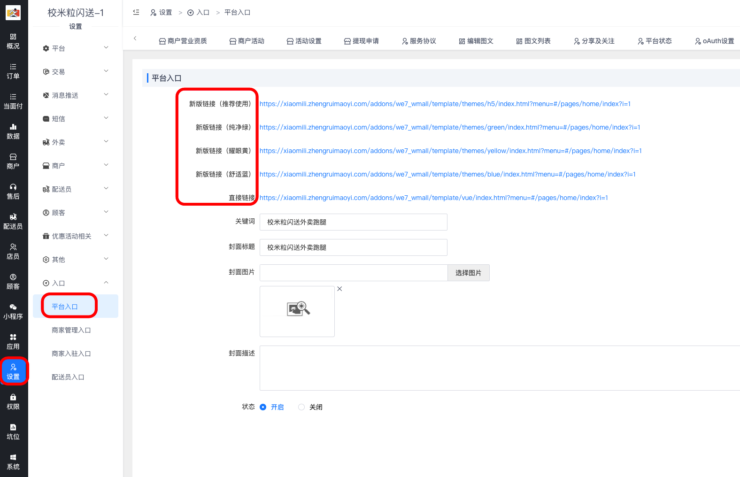Open 数据 data sidebar icon

[x=13, y=130]
